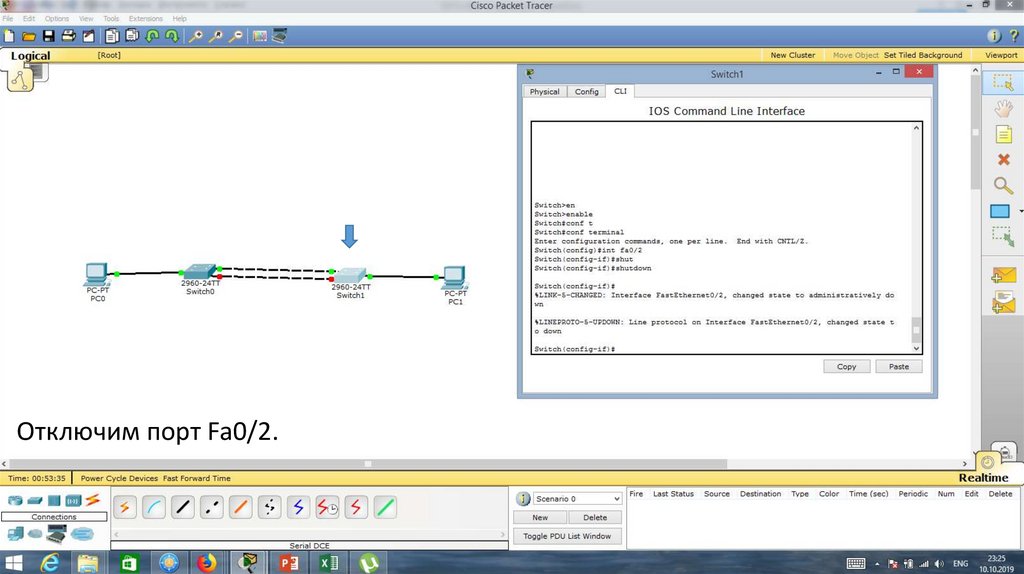Click the Copy icon in main toolbar

click(x=112, y=37)
